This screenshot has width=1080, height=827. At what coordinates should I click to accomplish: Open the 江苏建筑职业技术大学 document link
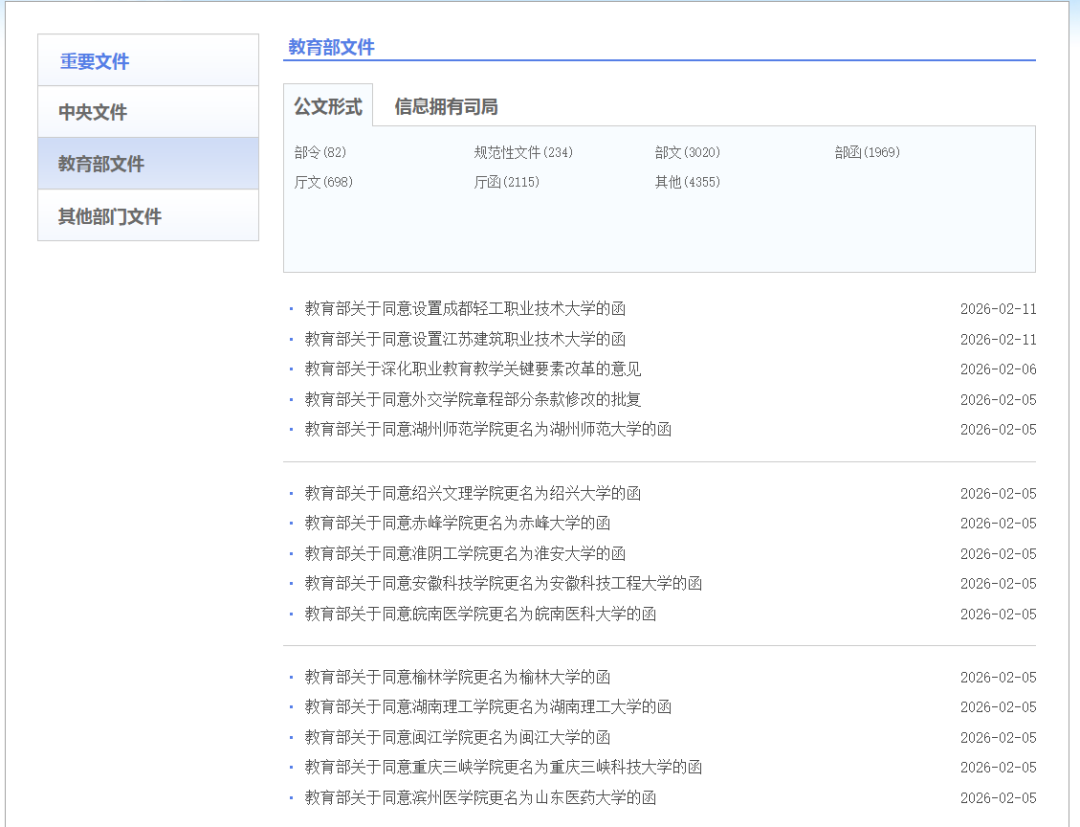465,339
